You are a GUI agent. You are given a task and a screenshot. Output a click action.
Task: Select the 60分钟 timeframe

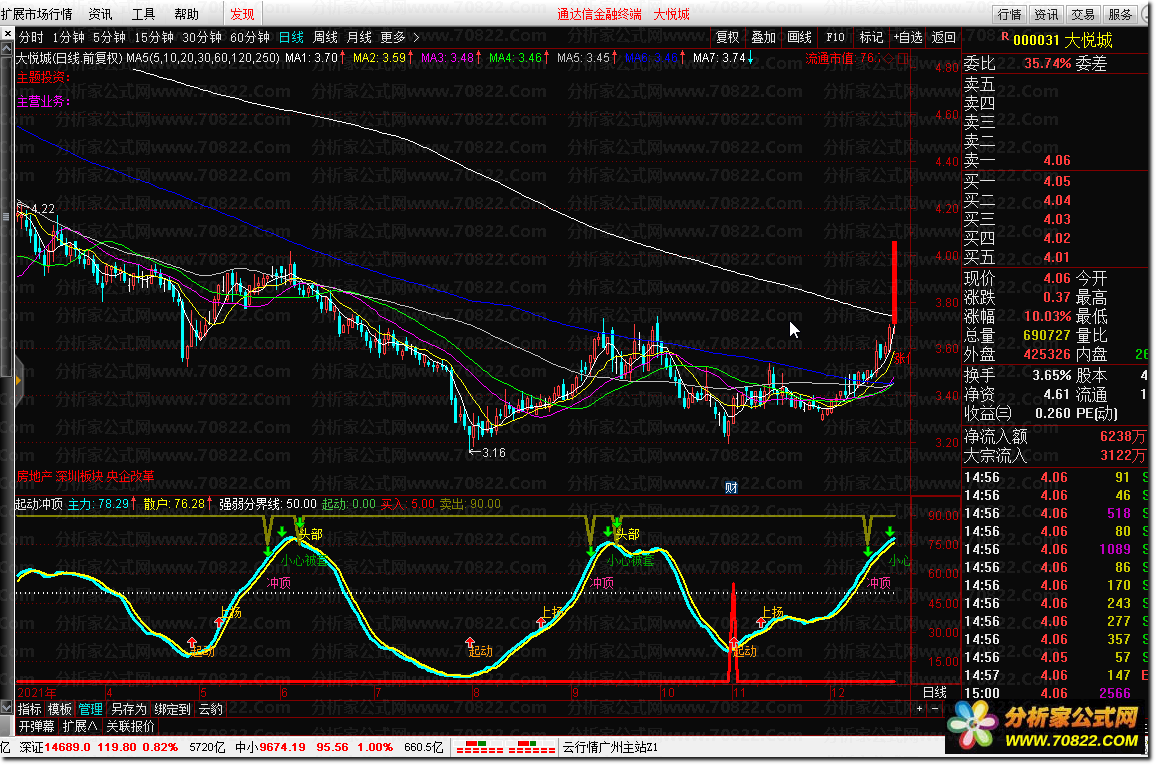point(249,37)
